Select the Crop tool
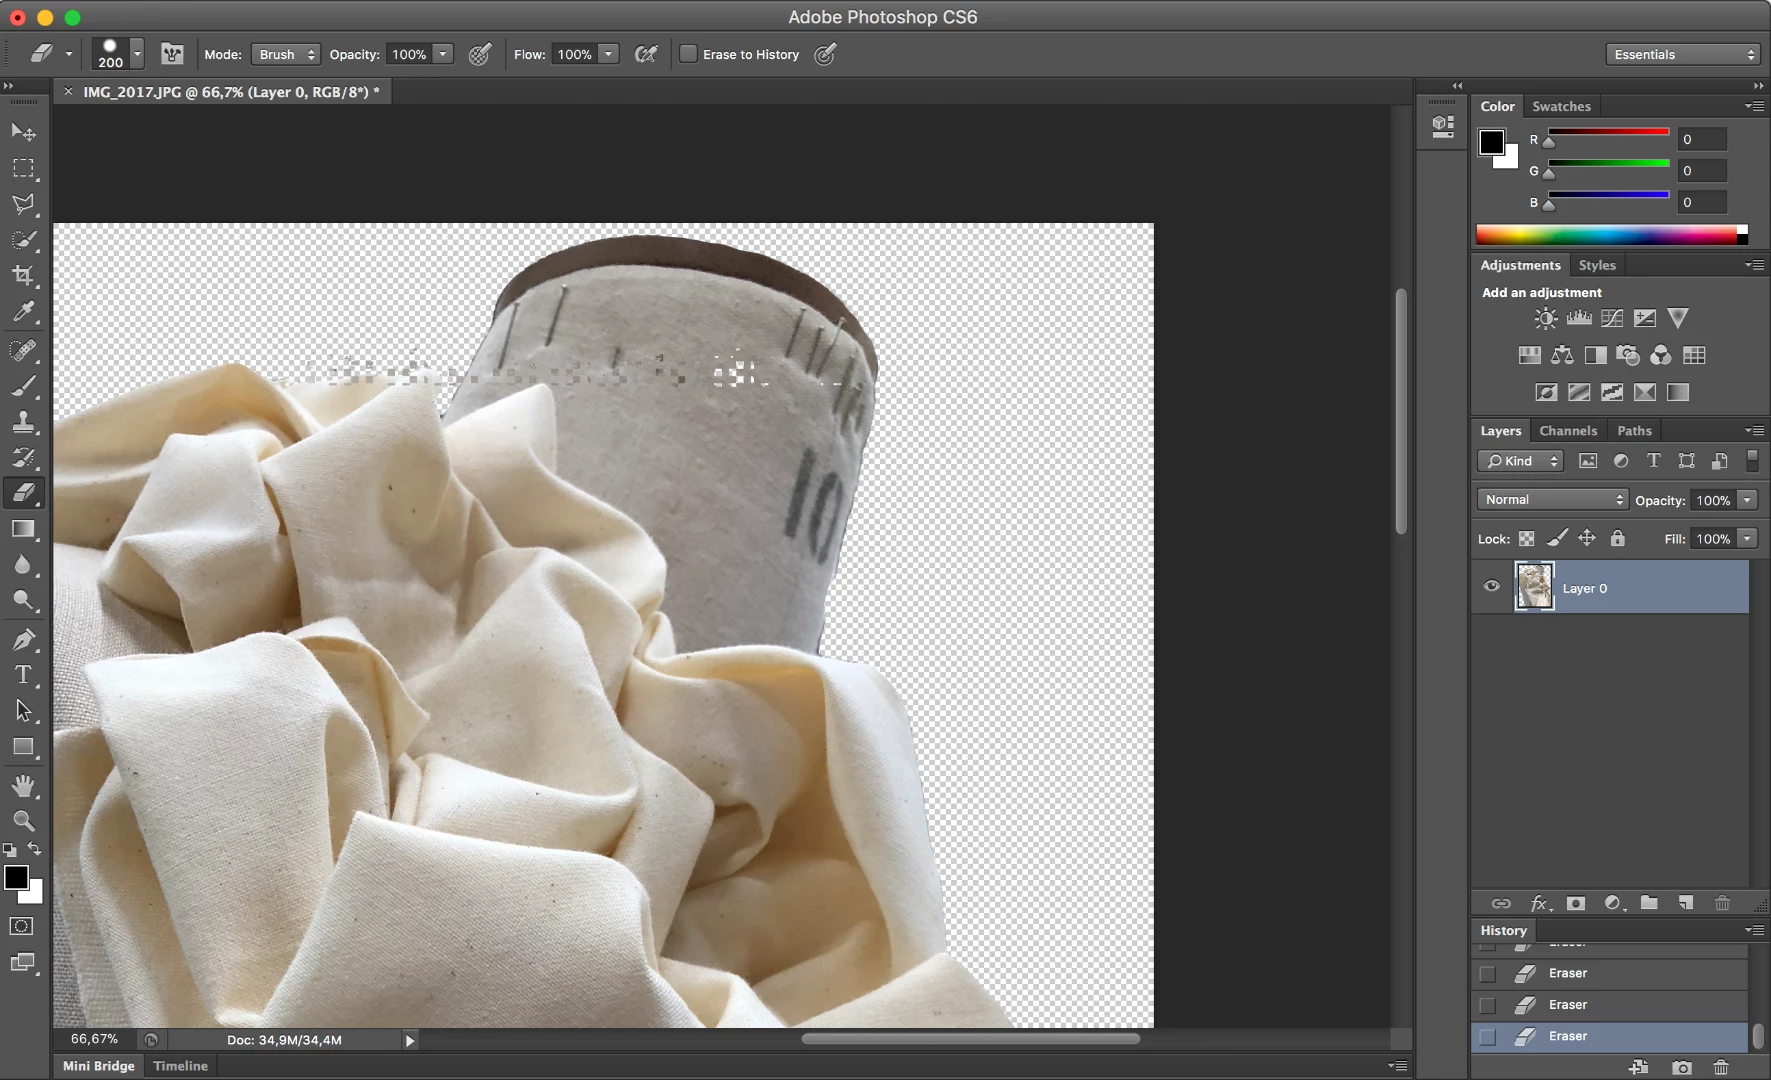 pos(23,276)
